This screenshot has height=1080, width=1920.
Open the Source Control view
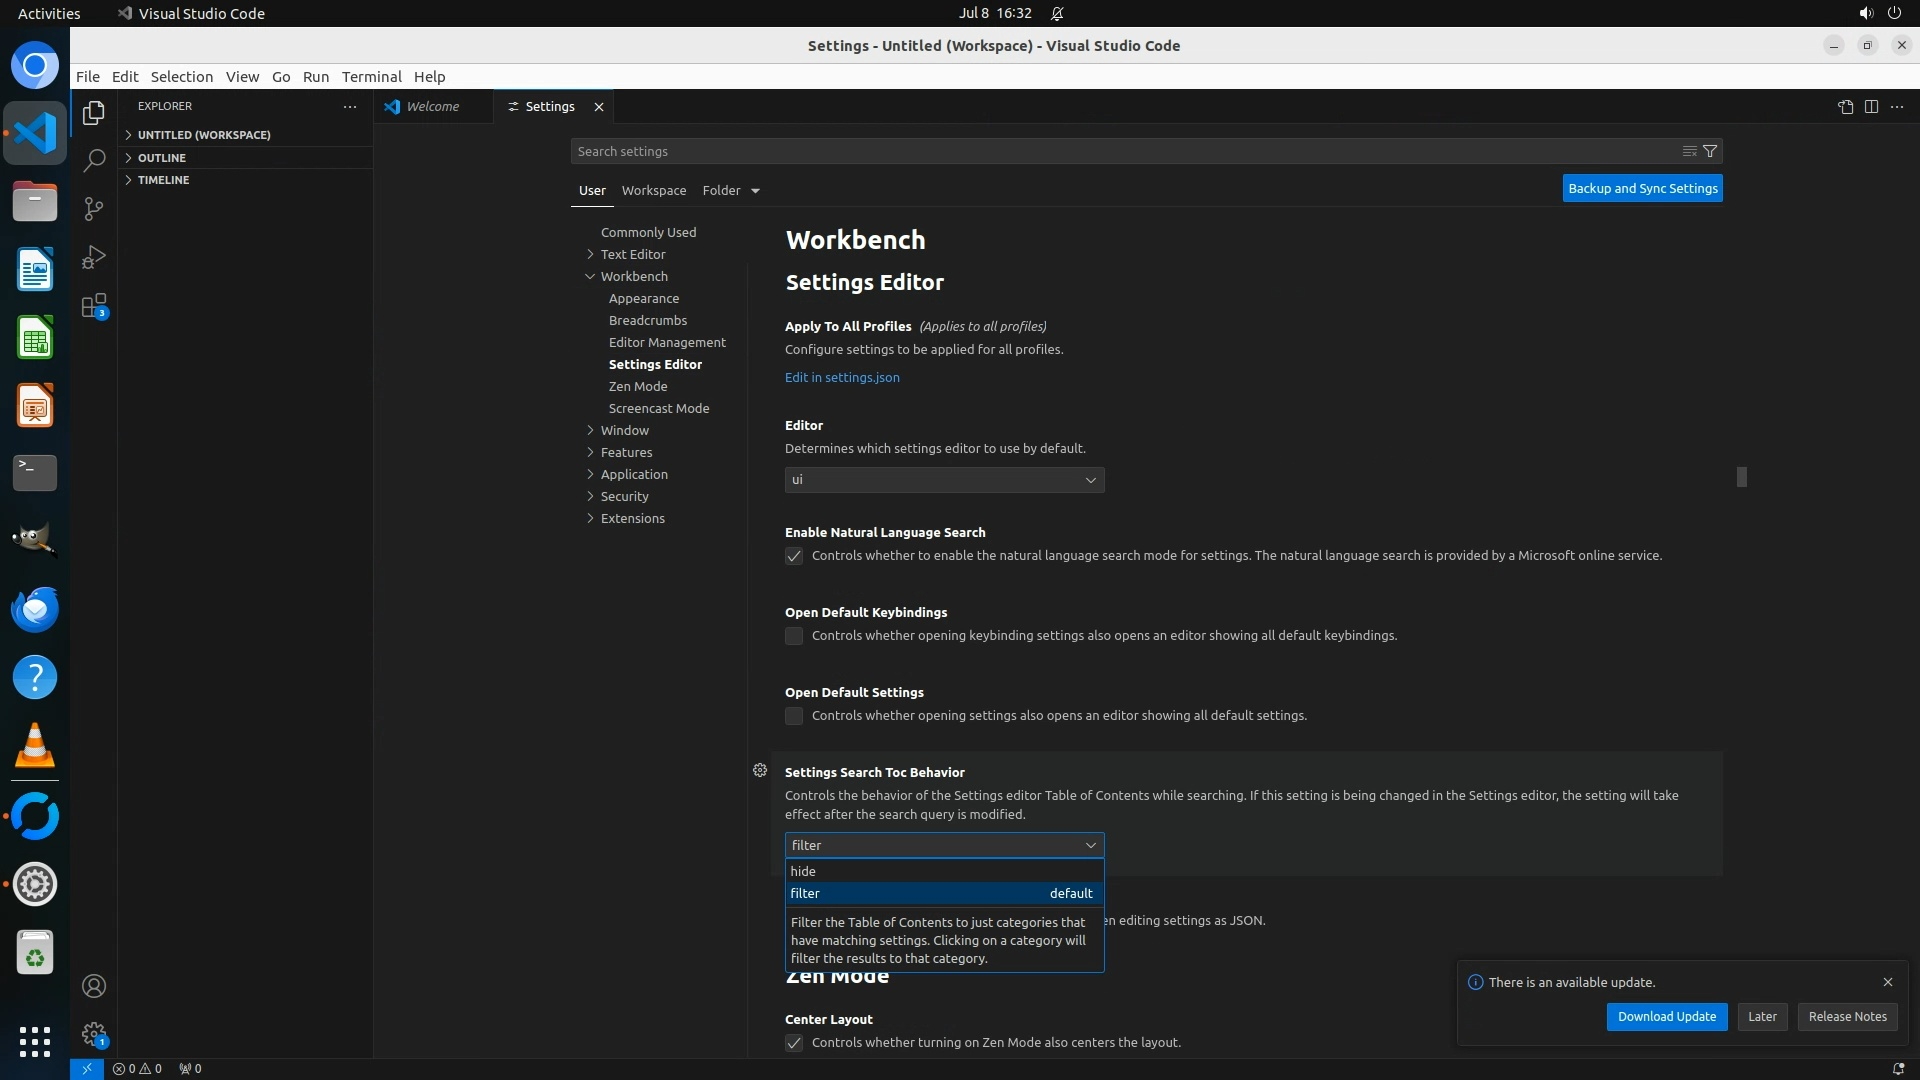(x=94, y=209)
